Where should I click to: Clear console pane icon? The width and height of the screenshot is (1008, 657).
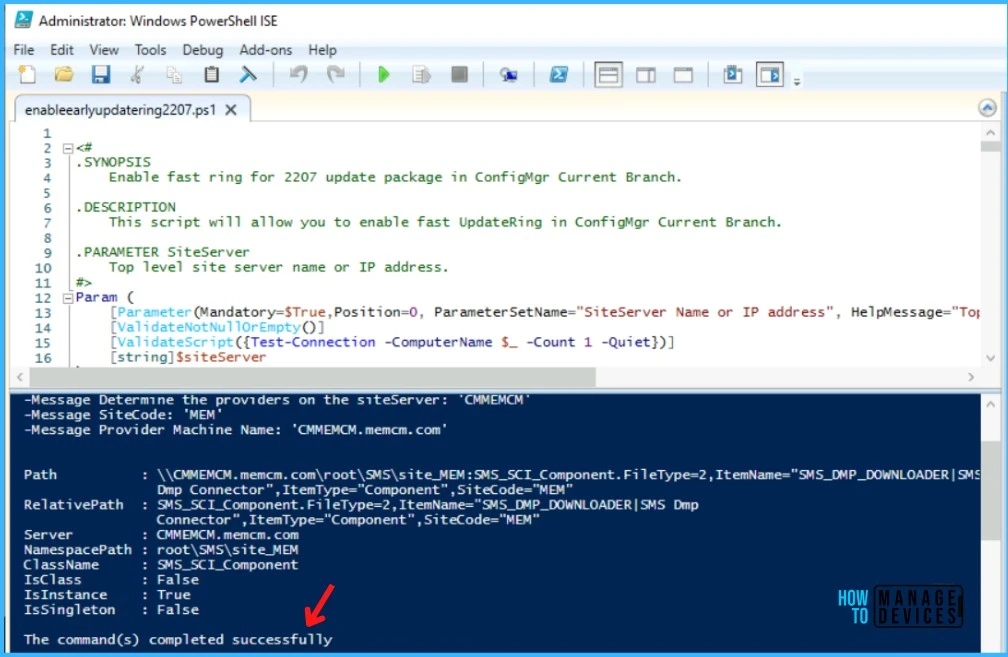coord(248,75)
